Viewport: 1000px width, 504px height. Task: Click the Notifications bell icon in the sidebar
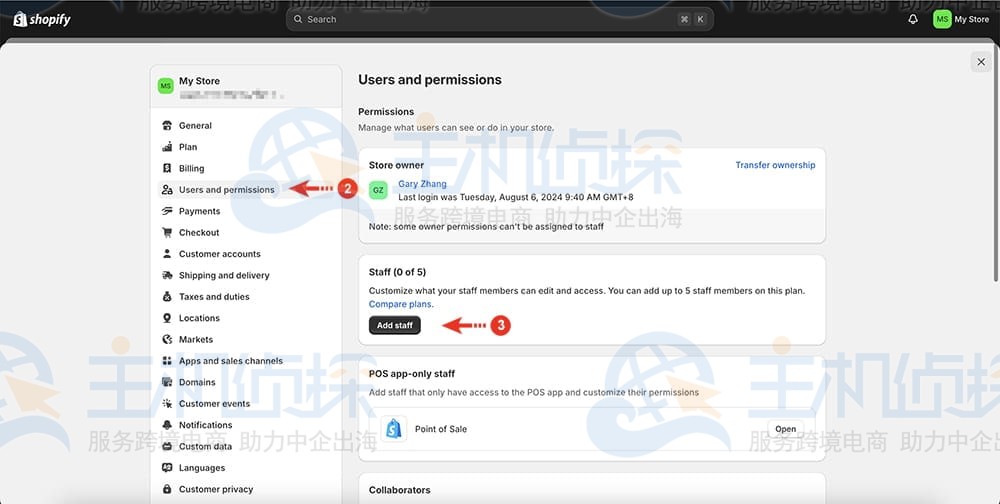click(167, 425)
